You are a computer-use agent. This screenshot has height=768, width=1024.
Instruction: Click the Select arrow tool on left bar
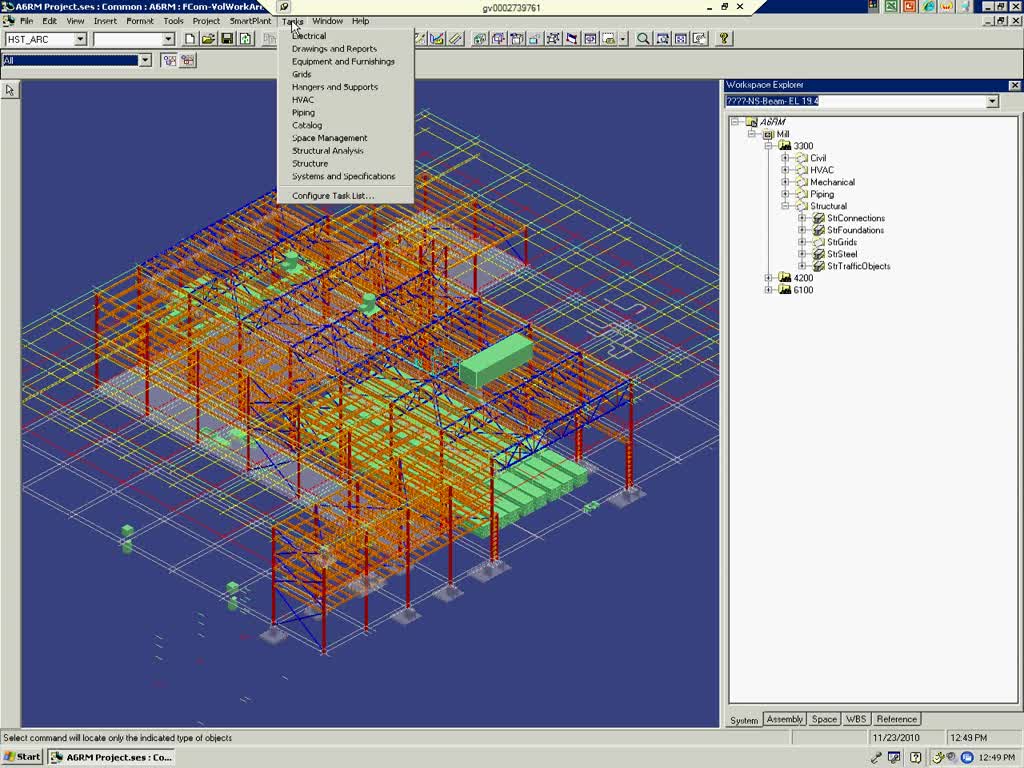coord(10,90)
